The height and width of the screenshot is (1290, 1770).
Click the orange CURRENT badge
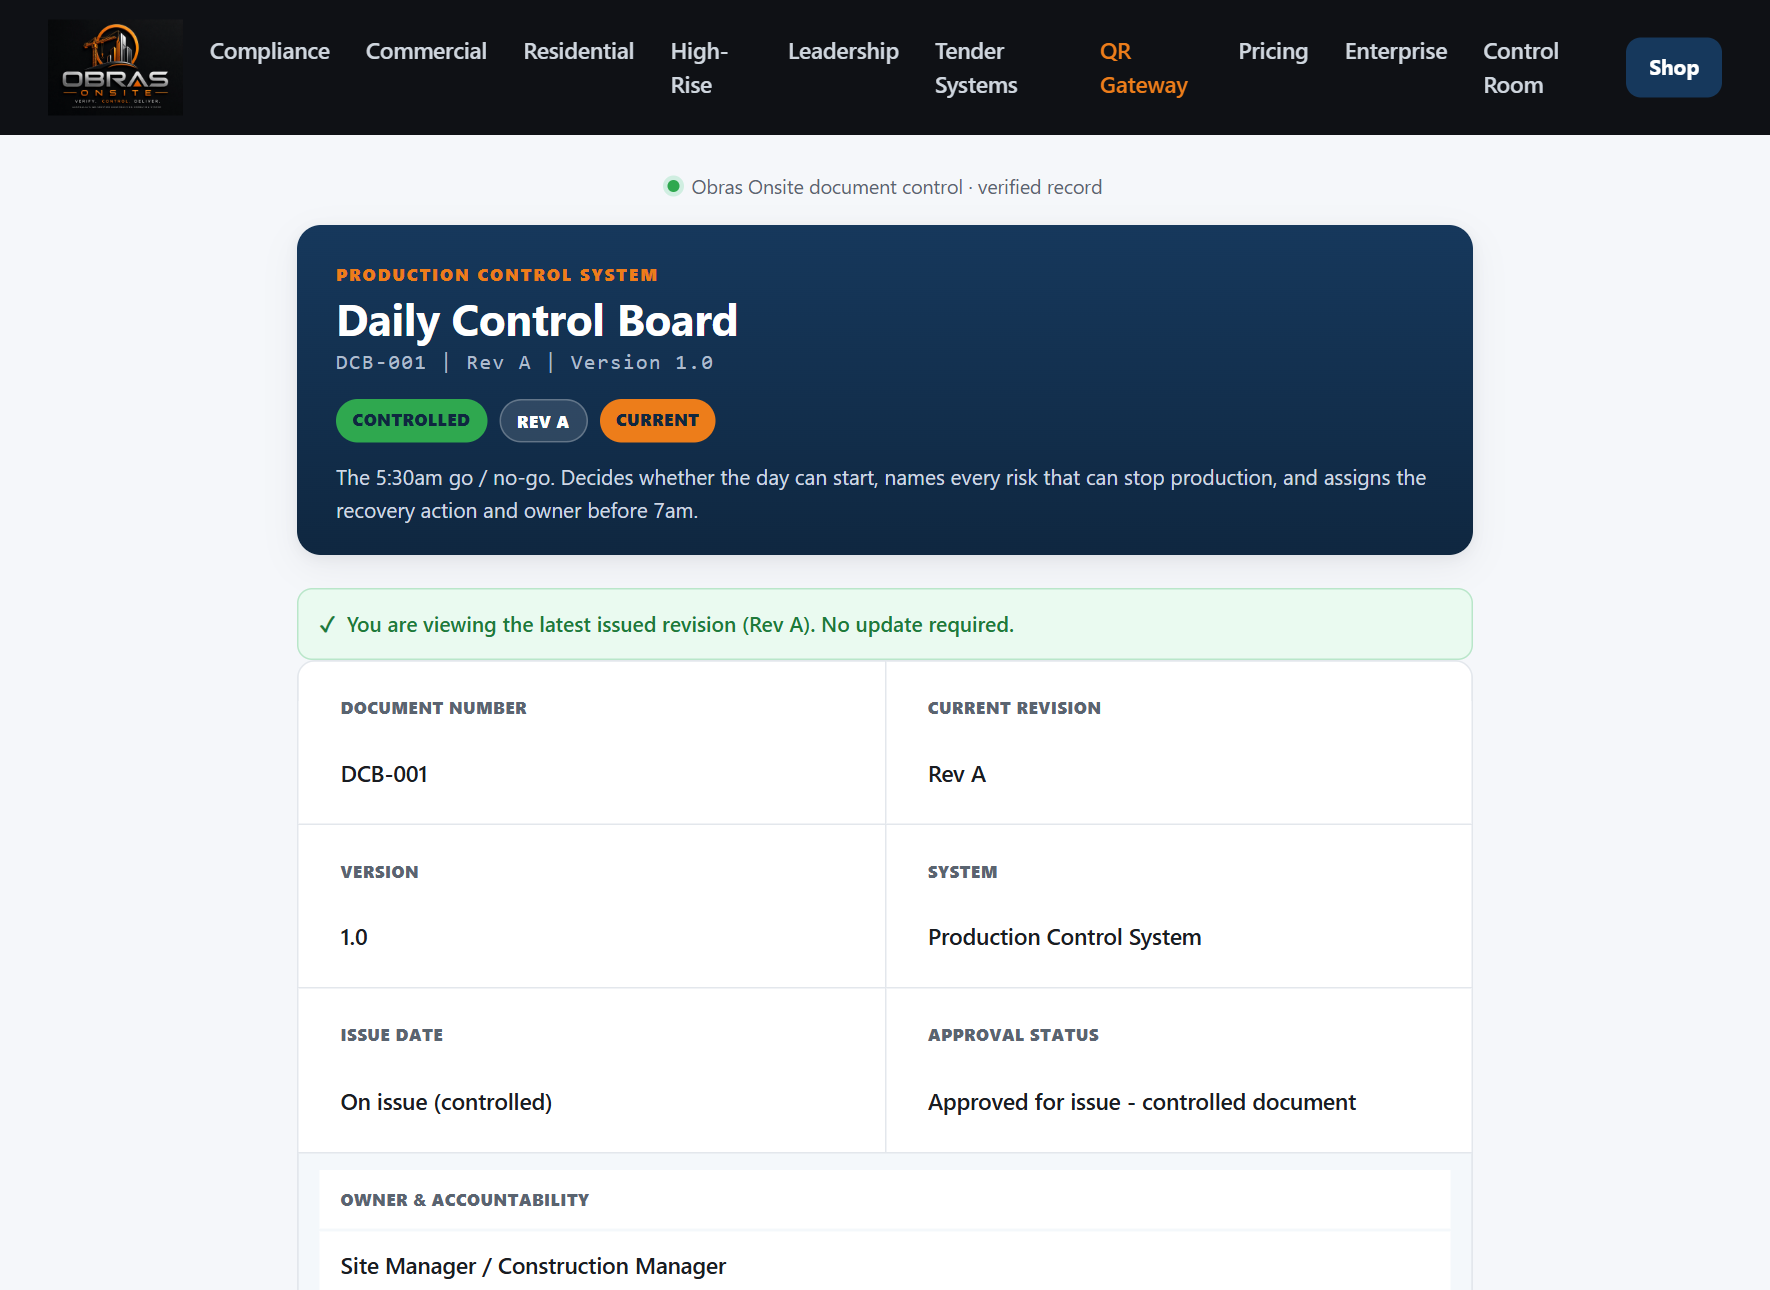[657, 421]
